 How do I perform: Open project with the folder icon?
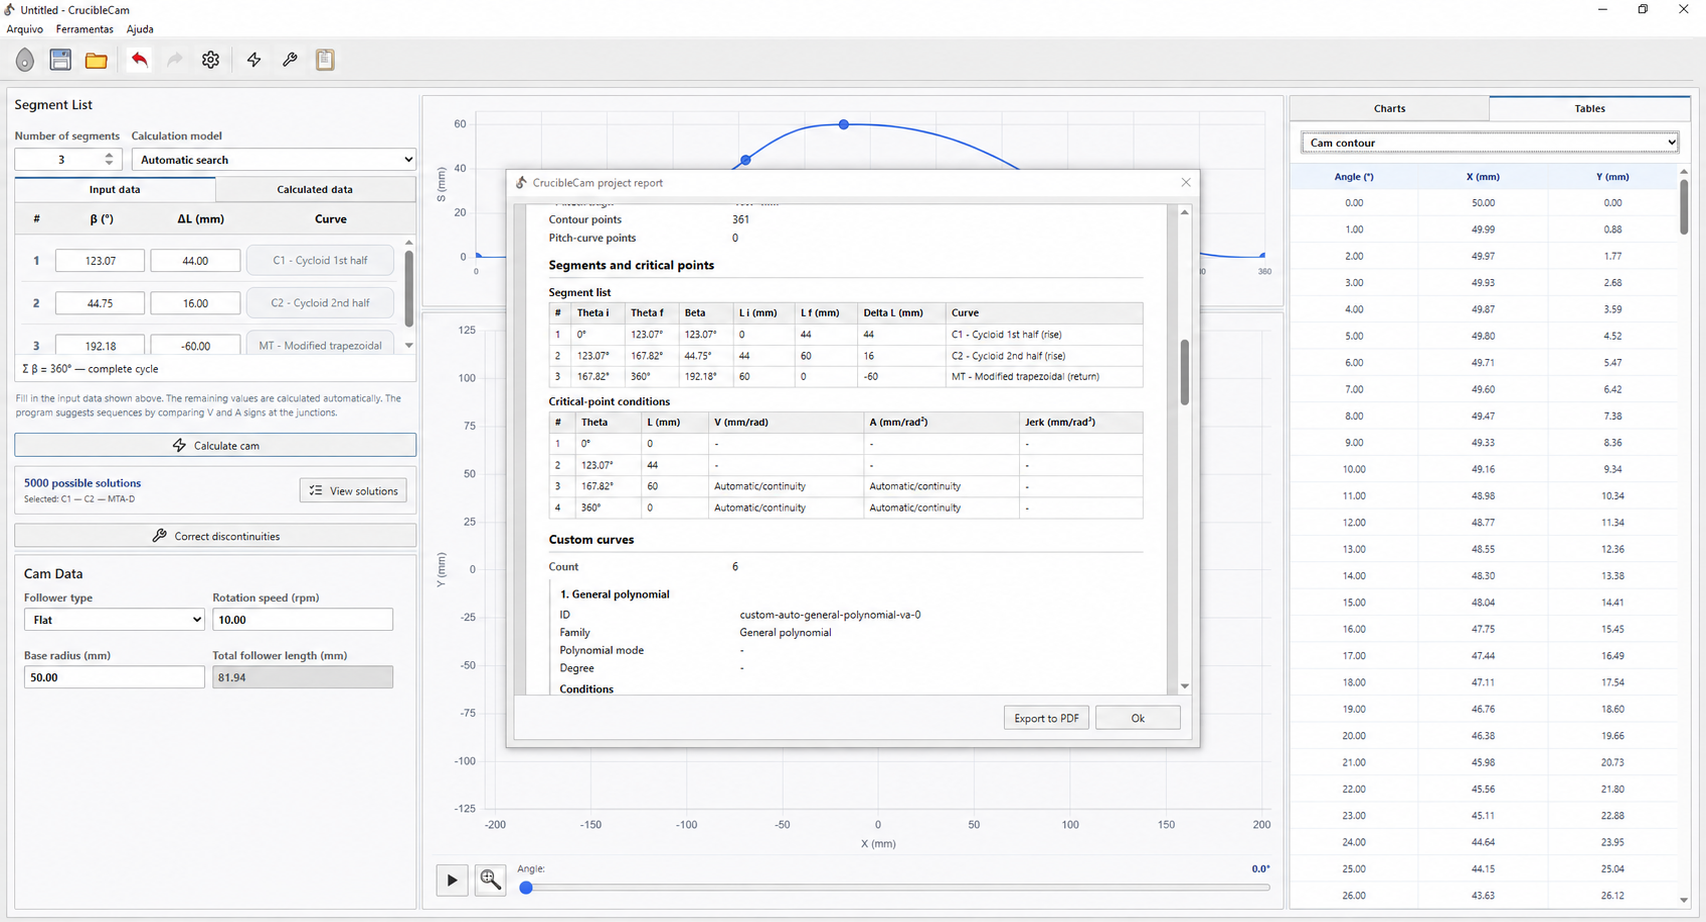point(96,60)
